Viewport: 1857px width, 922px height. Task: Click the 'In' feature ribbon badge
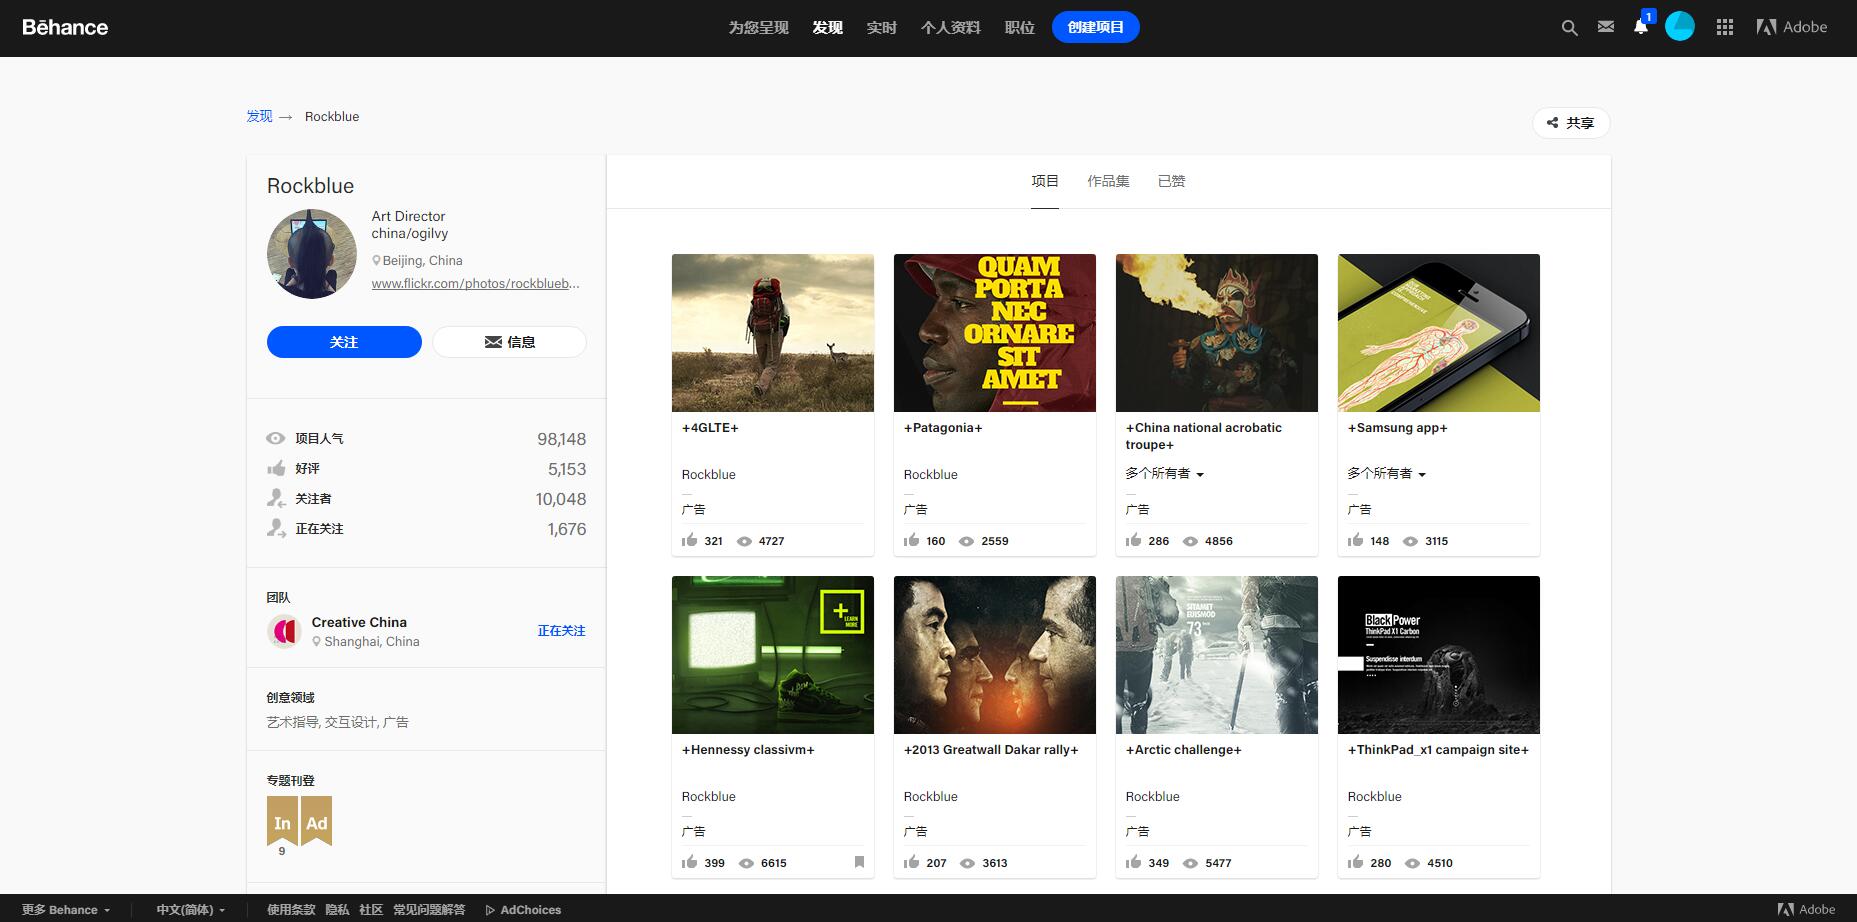pos(282,821)
